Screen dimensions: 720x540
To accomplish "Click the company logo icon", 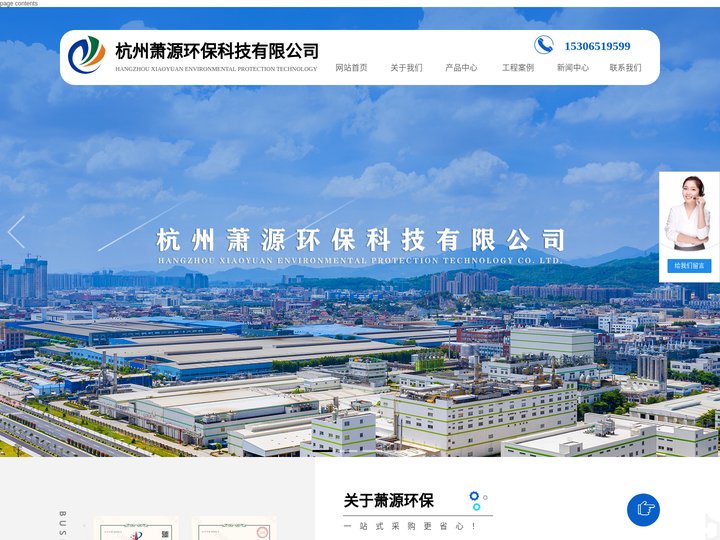I will [86, 55].
